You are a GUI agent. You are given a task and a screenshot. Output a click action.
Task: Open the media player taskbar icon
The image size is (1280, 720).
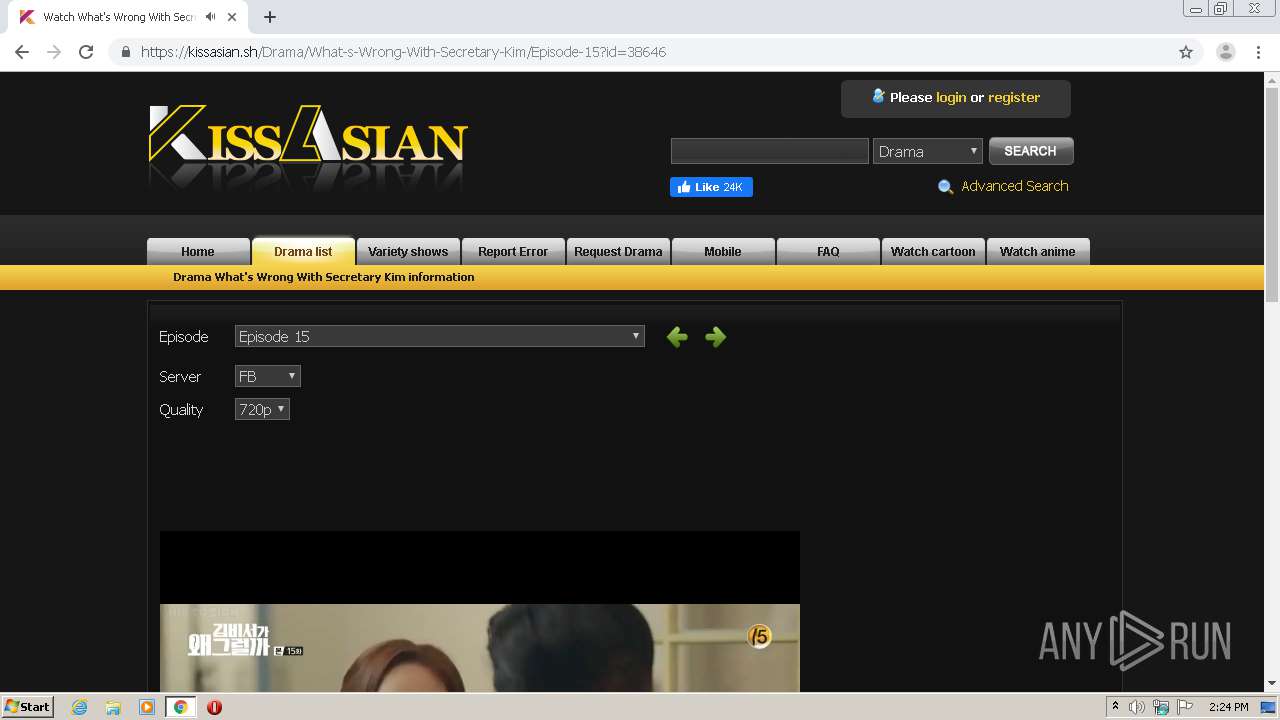click(147, 707)
